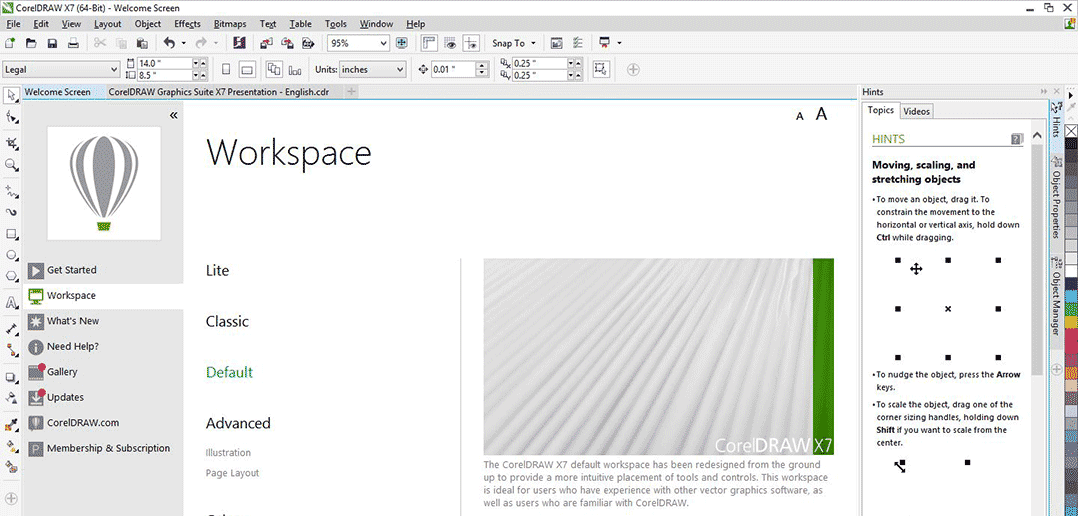Launch the Search content icon in toolbar

coord(239,43)
